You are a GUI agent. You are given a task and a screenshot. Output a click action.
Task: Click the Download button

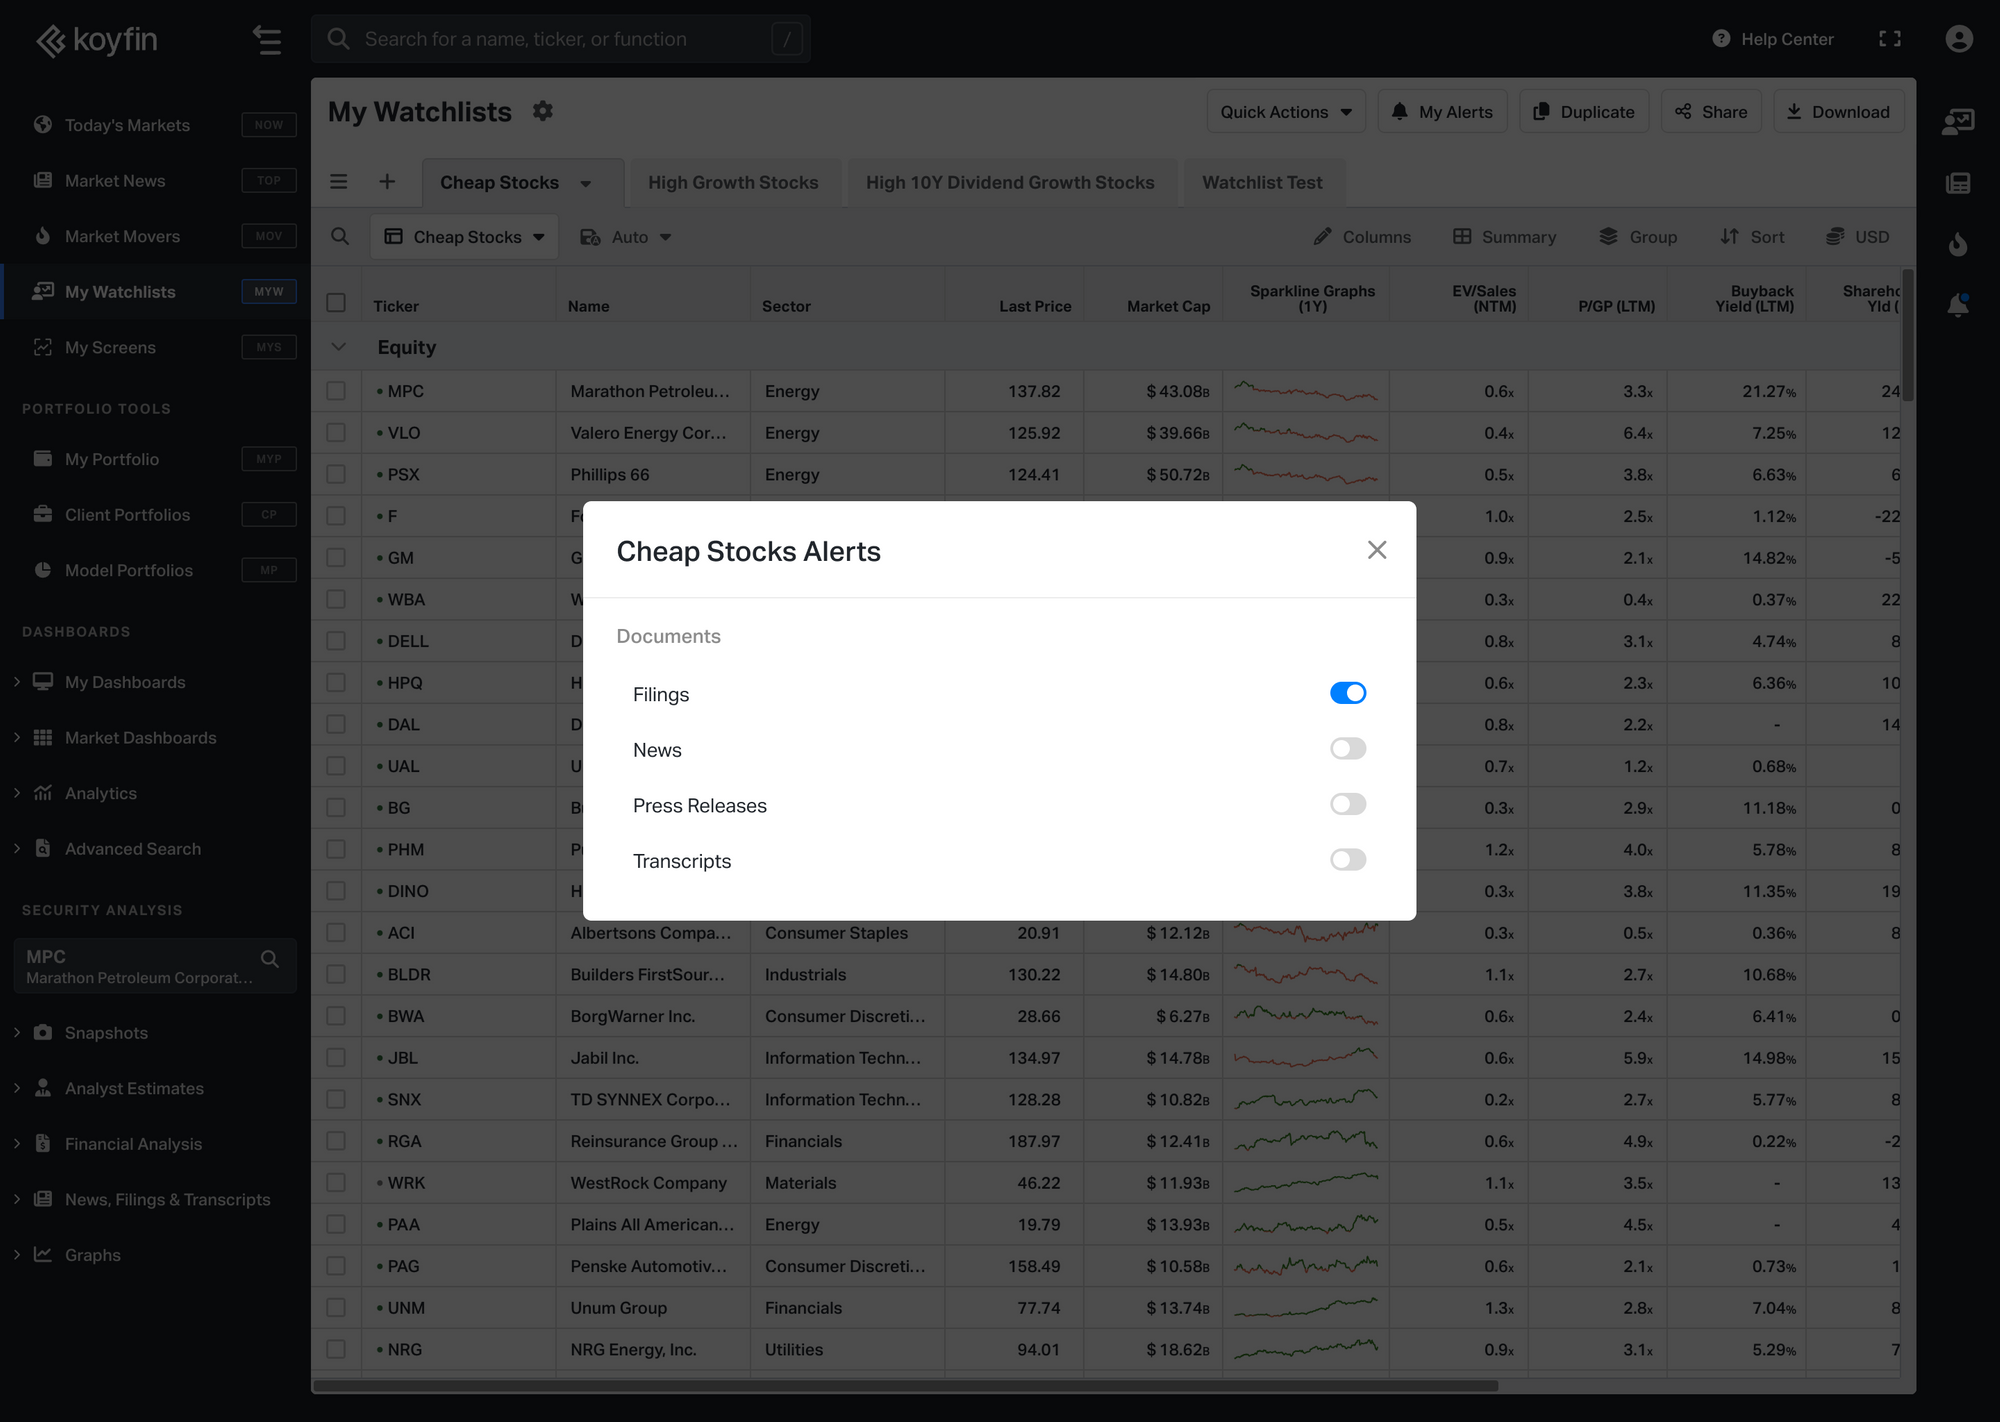(1838, 112)
